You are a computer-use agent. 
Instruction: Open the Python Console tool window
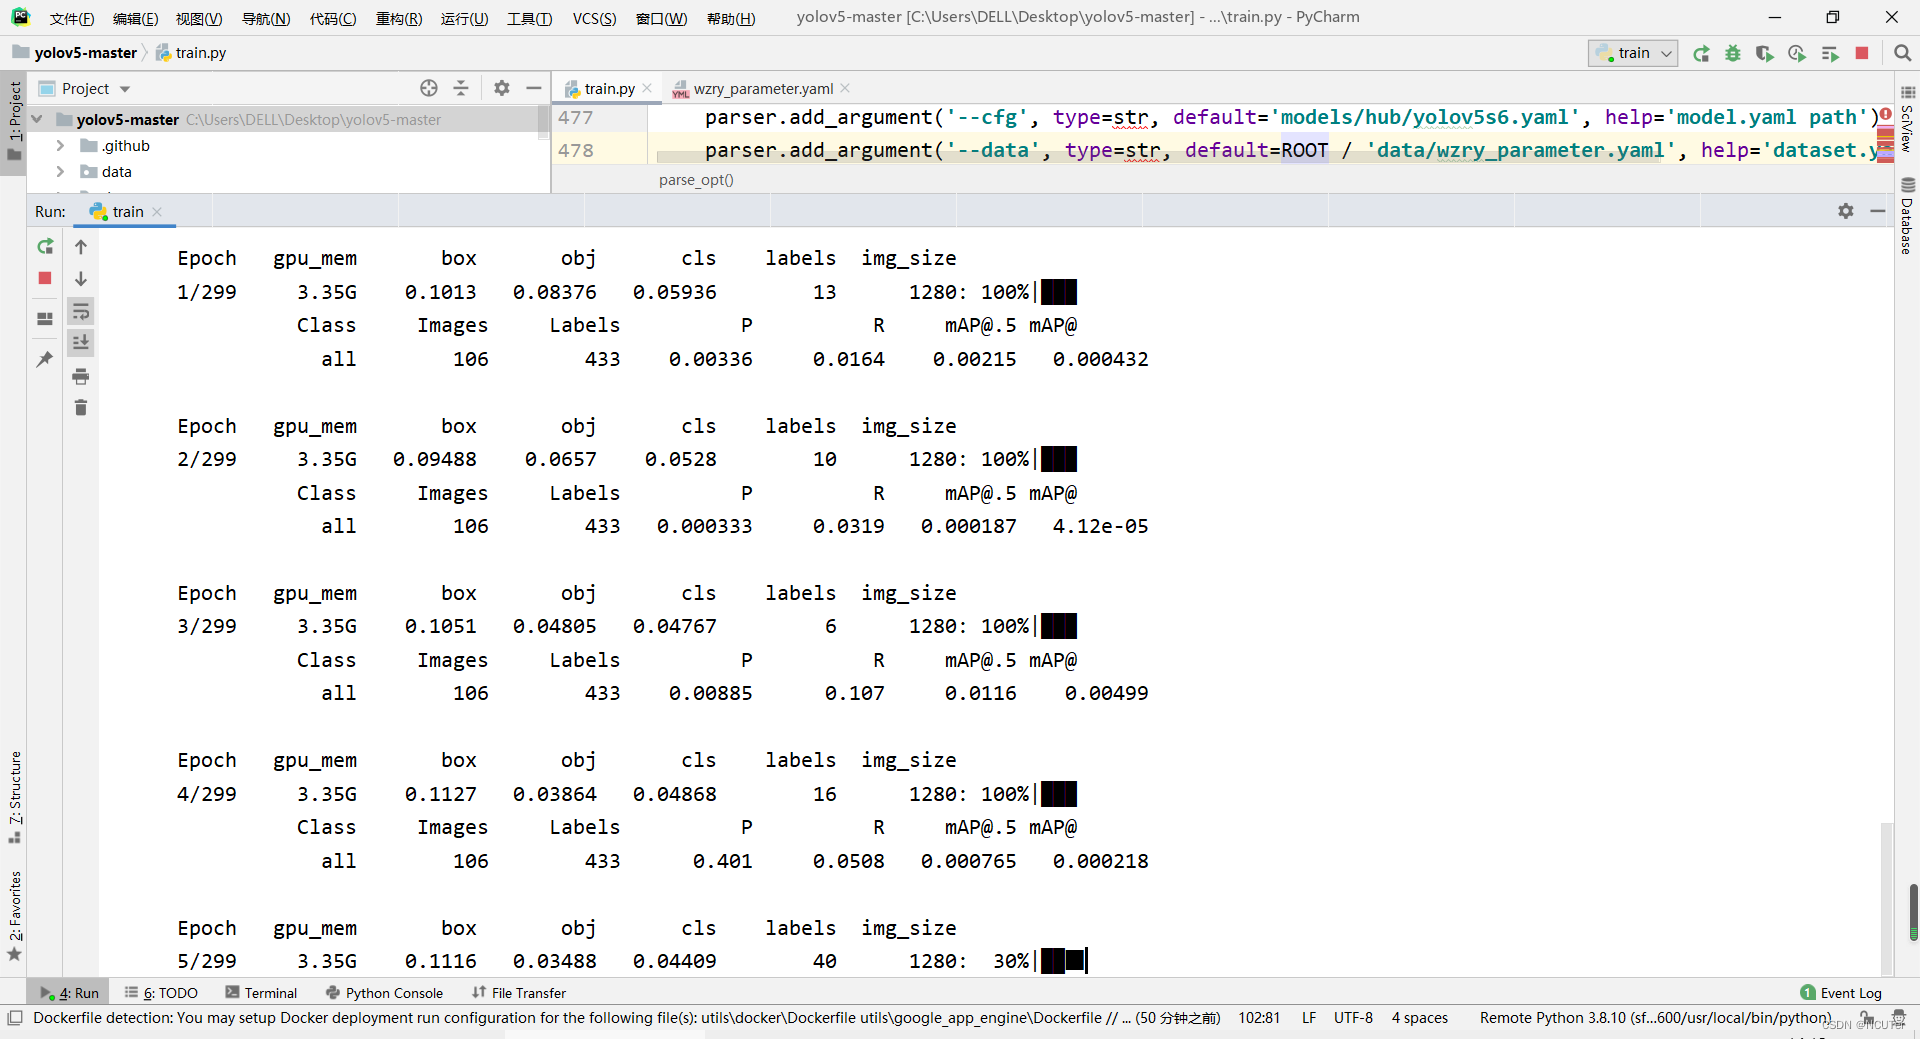[385, 992]
